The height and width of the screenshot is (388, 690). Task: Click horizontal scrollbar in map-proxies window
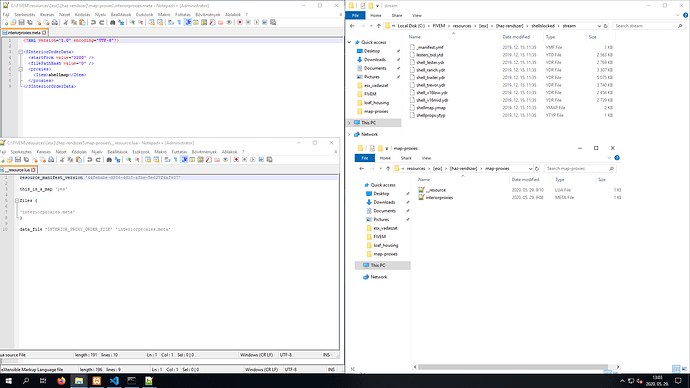[513, 367]
